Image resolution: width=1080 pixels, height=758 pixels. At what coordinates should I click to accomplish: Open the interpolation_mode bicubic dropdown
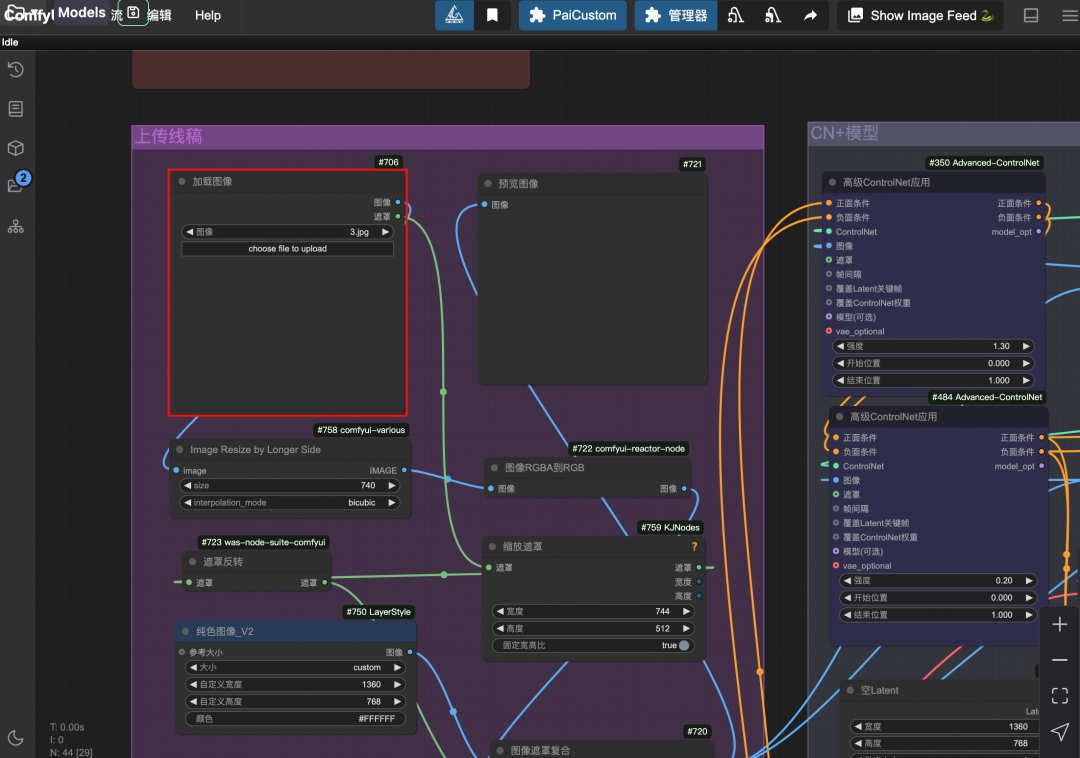click(x=290, y=503)
